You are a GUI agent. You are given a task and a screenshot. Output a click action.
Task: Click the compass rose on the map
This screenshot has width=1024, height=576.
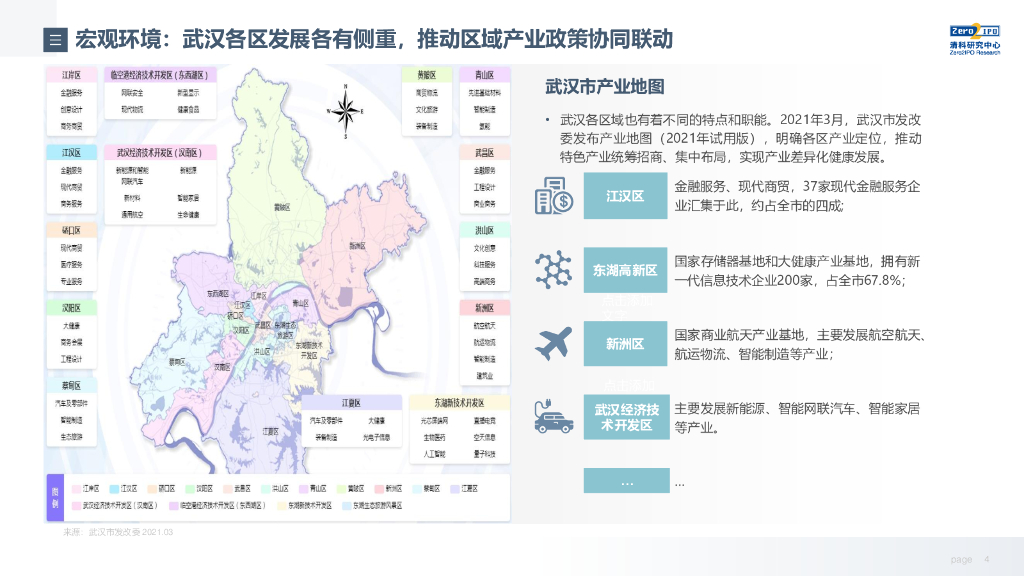pyautogui.click(x=345, y=112)
